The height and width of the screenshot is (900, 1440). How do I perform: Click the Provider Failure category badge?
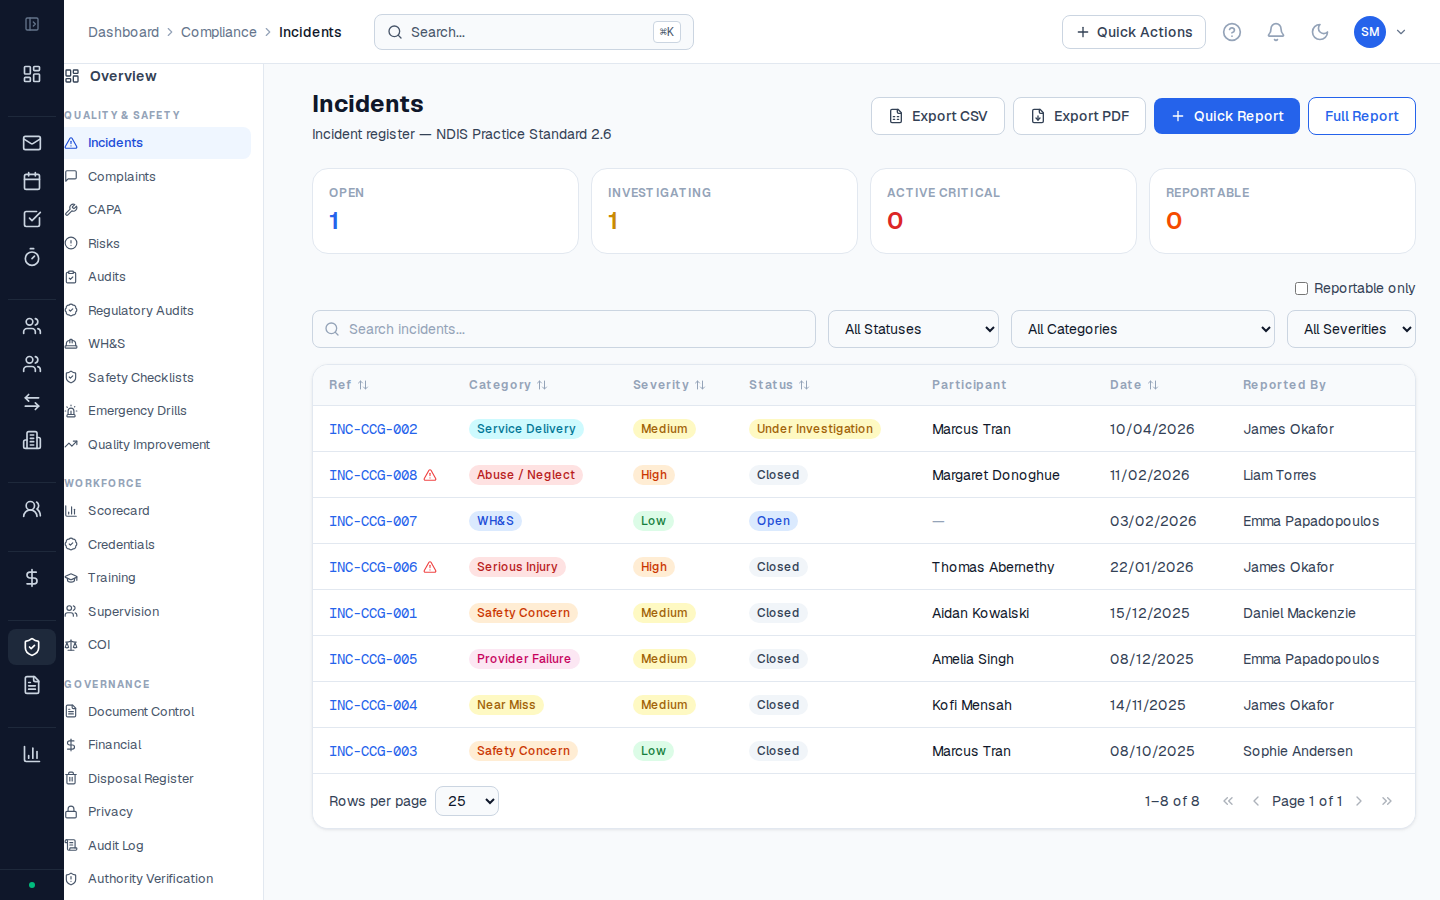pos(524,659)
